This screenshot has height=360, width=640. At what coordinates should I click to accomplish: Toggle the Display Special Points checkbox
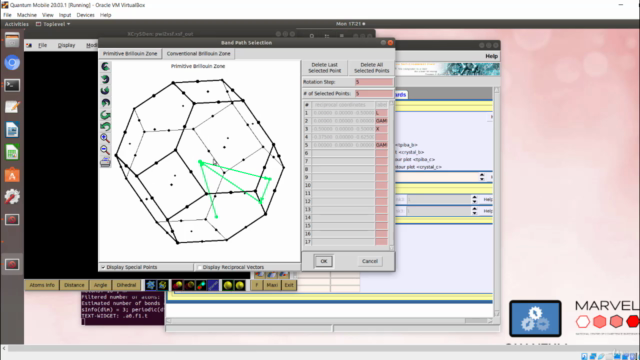pyautogui.click(x=103, y=267)
